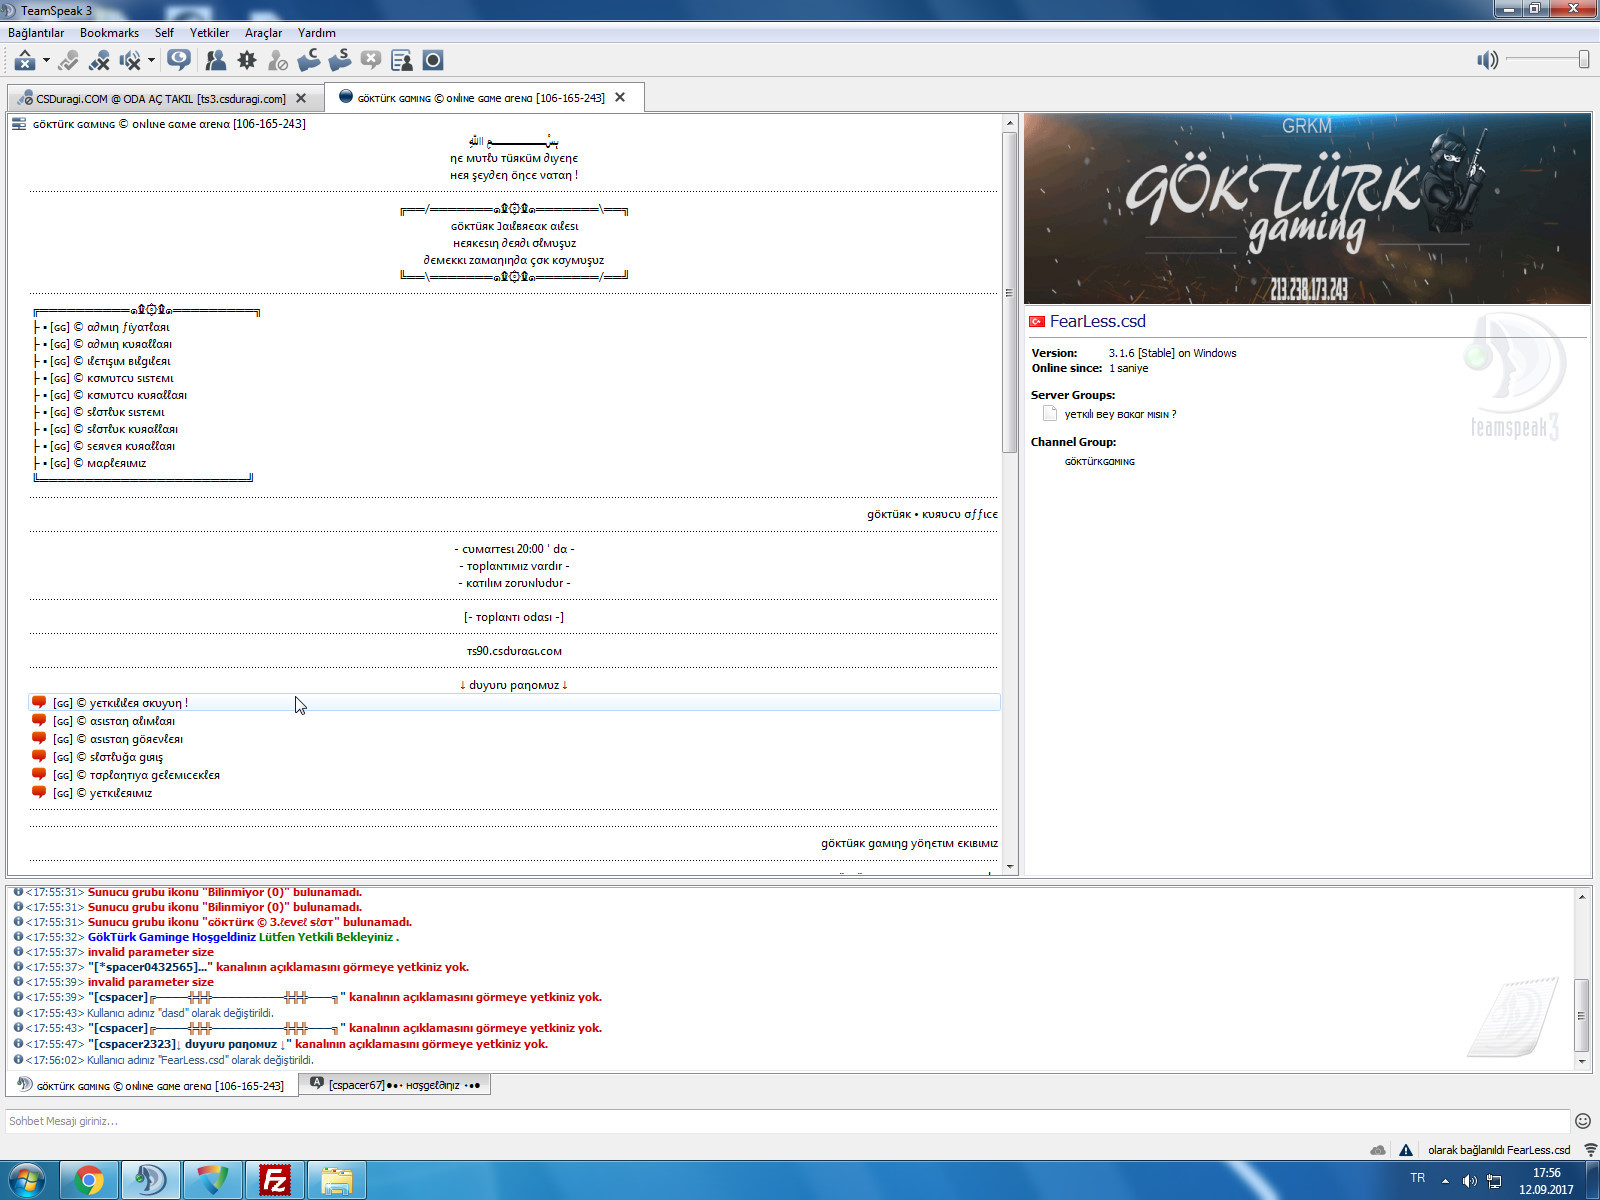Click red icon of slotluğa giriş channel
Image resolution: width=1600 pixels, height=1200 pixels.
39,756
